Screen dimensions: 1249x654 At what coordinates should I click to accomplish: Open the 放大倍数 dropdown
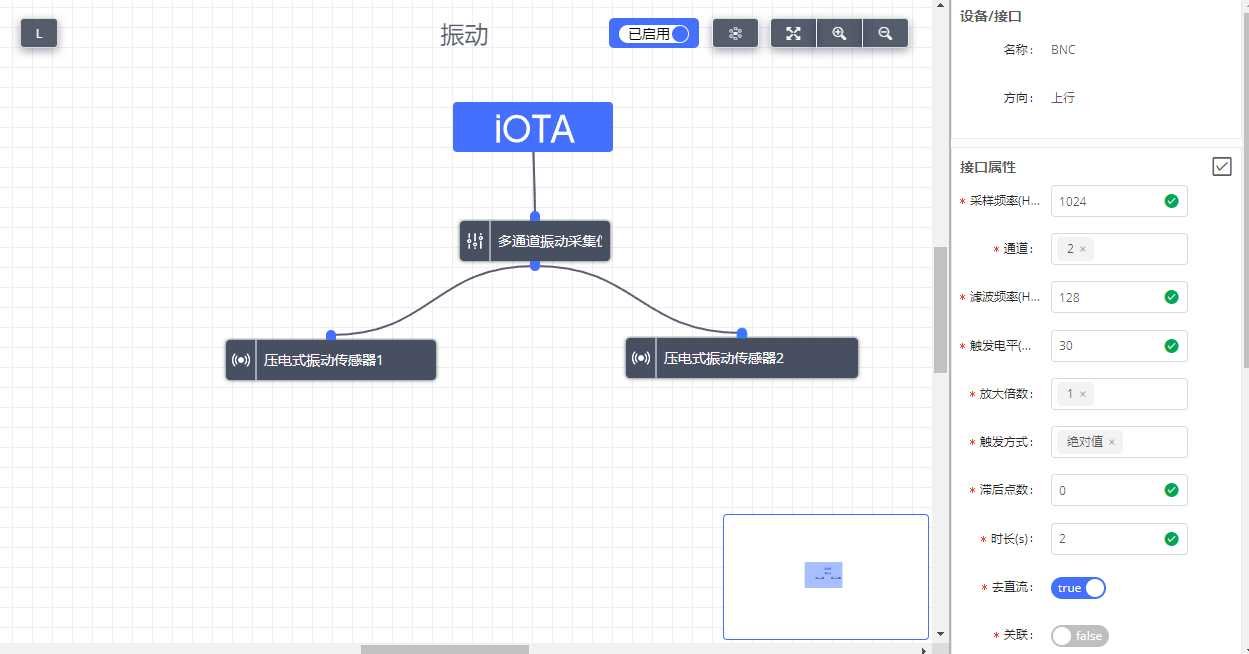point(1140,394)
